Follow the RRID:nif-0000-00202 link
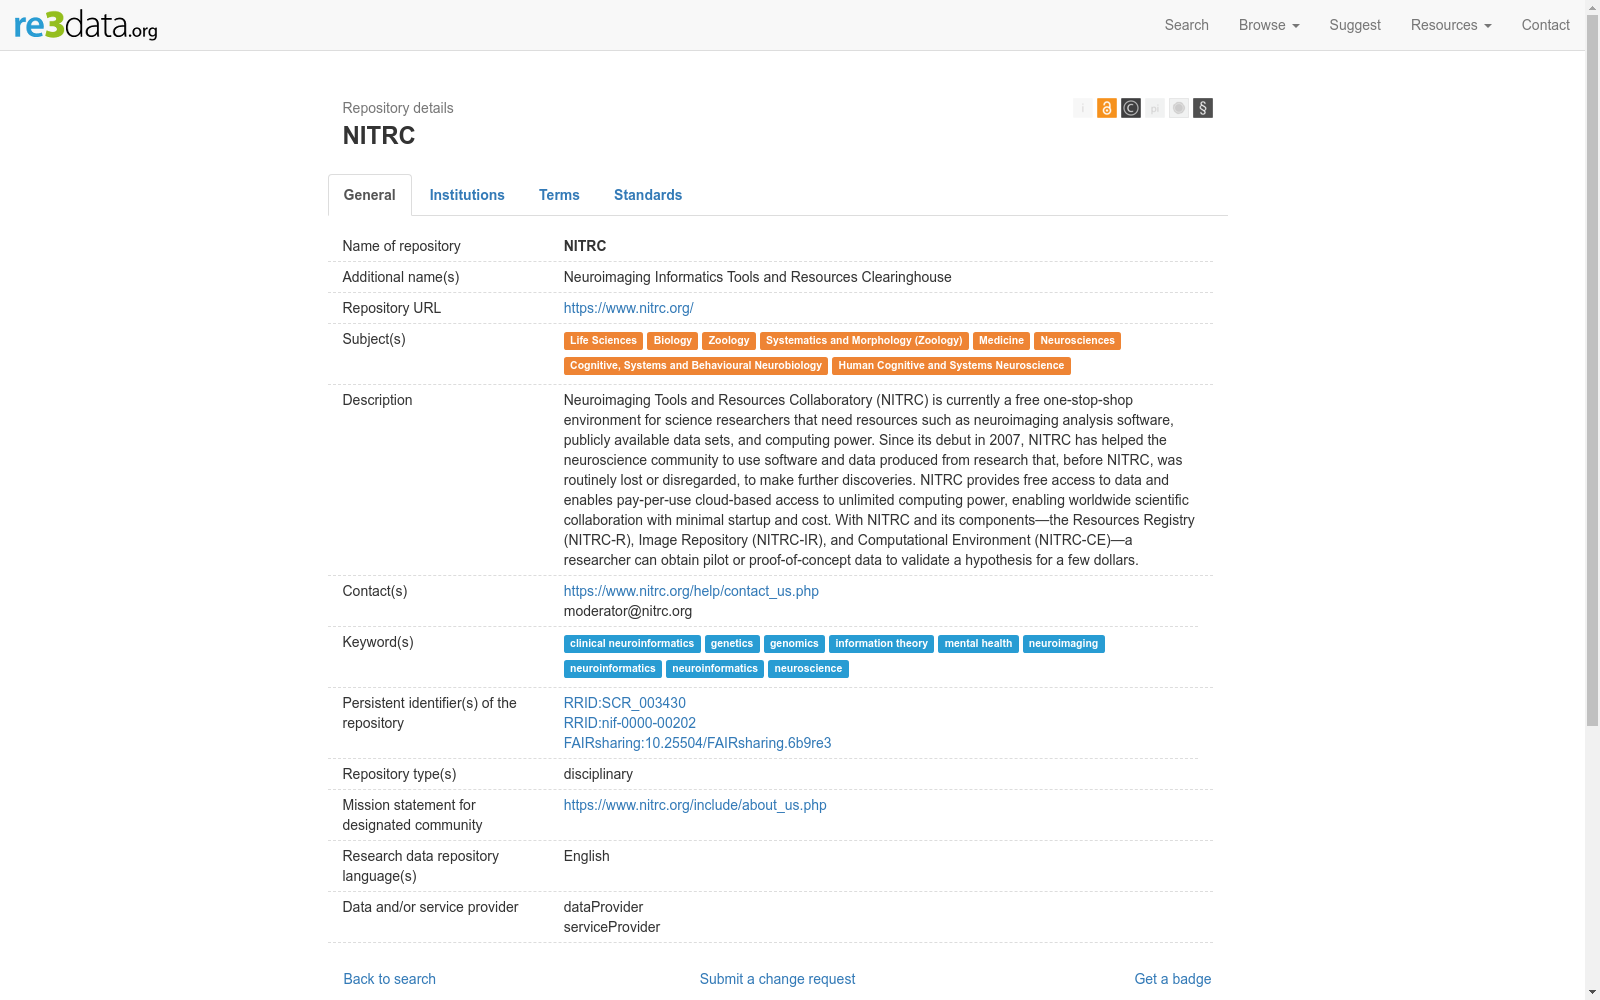This screenshot has width=1600, height=1000. tap(630, 723)
